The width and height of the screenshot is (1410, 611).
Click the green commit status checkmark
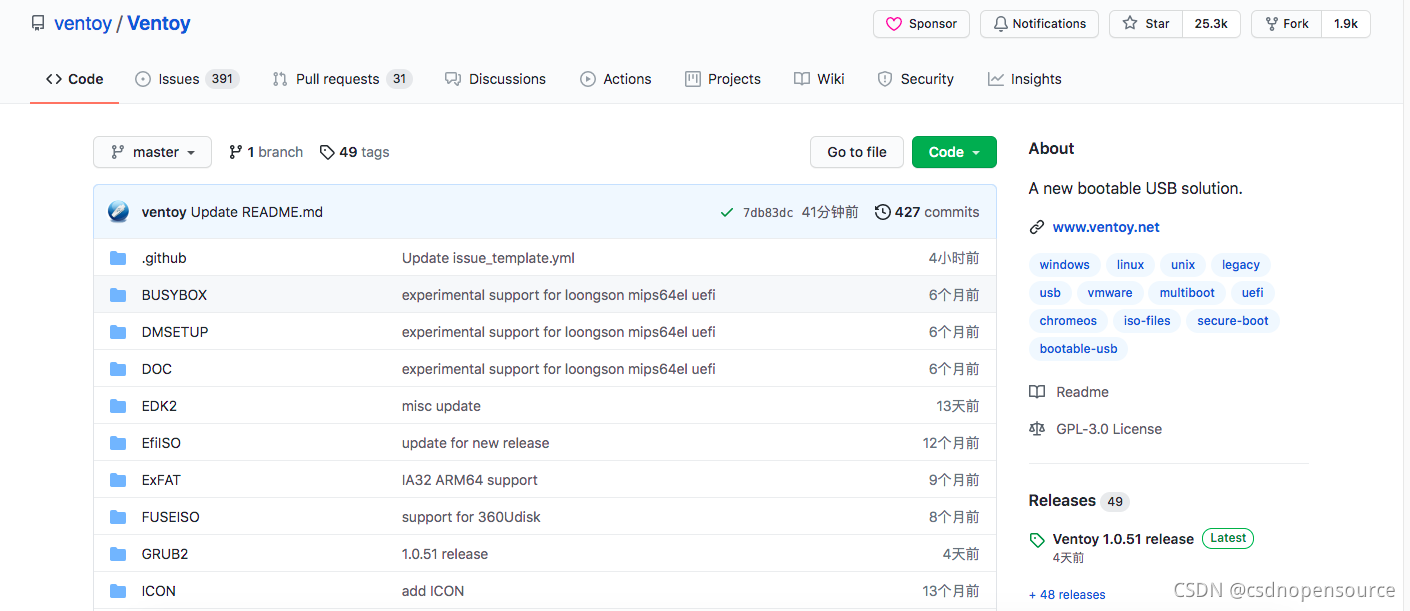pyautogui.click(x=727, y=212)
